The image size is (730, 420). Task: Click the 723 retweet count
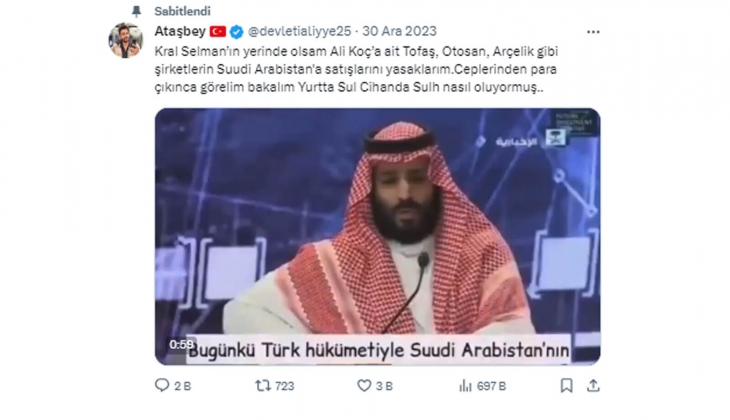(x=284, y=386)
